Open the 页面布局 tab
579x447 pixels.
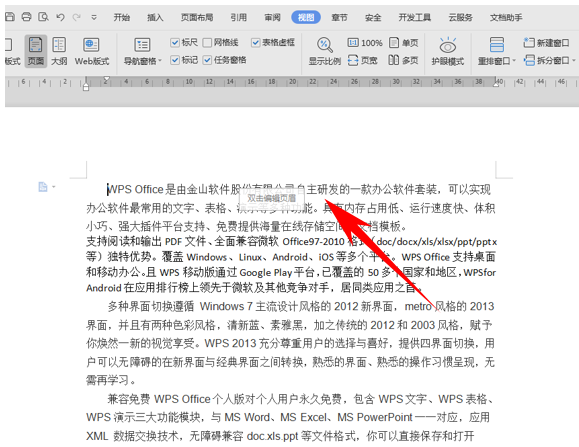tap(197, 17)
